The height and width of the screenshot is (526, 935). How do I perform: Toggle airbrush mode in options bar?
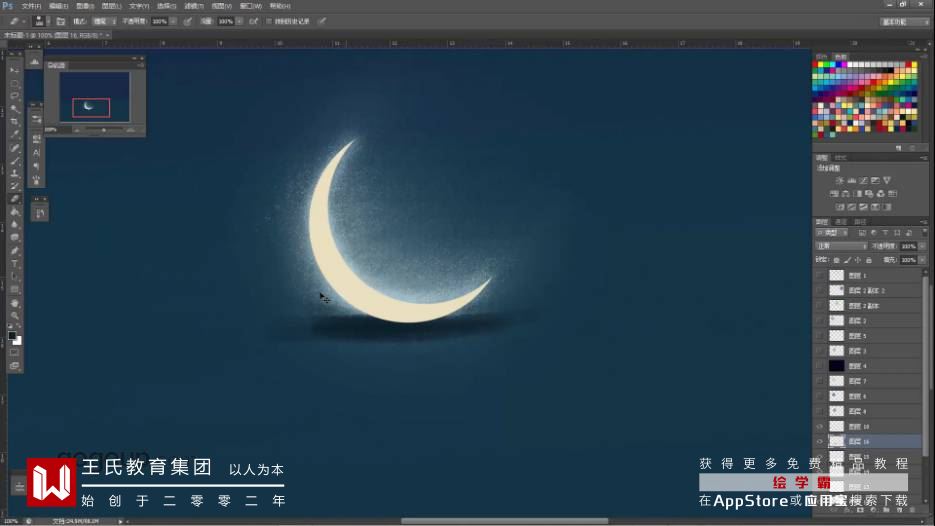point(253,21)
